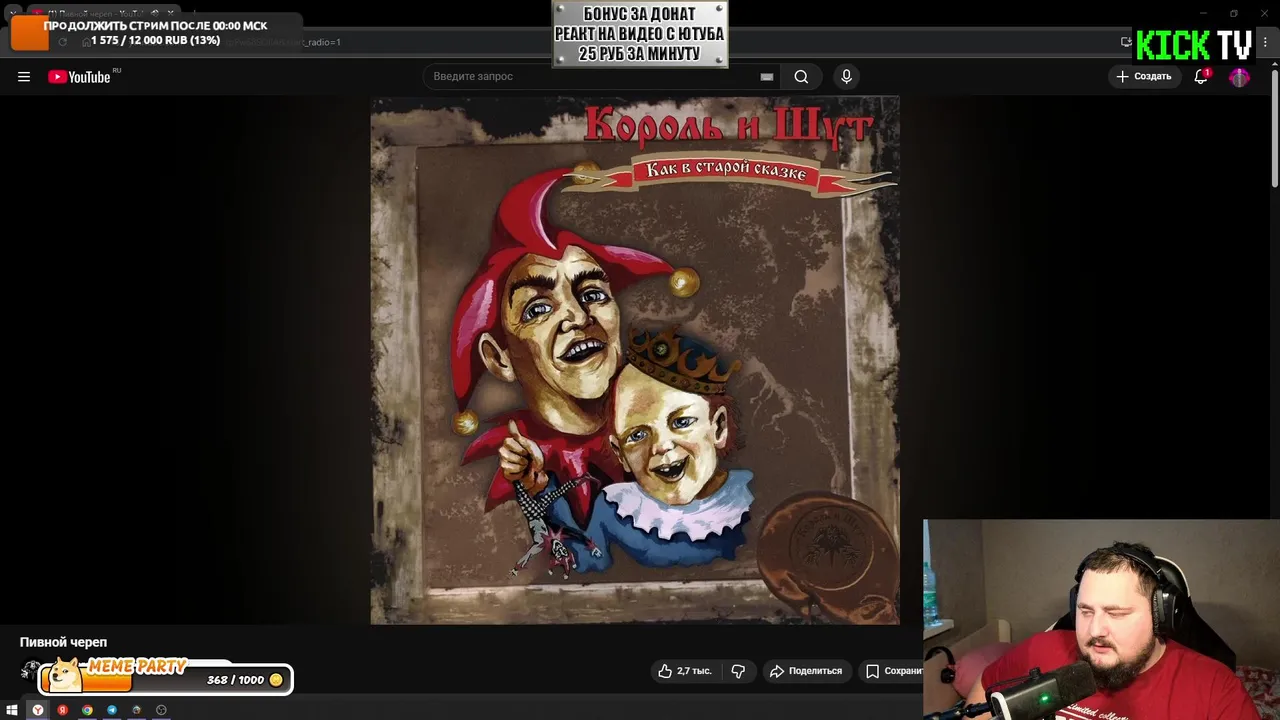Open the Windows Start menu
The height and width of the screenshot is (720, 1280).
[x=12, y=710]
